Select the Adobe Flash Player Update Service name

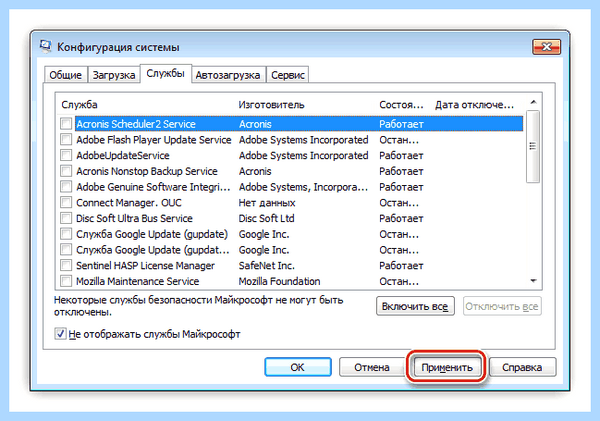click(x=153, y=140)
